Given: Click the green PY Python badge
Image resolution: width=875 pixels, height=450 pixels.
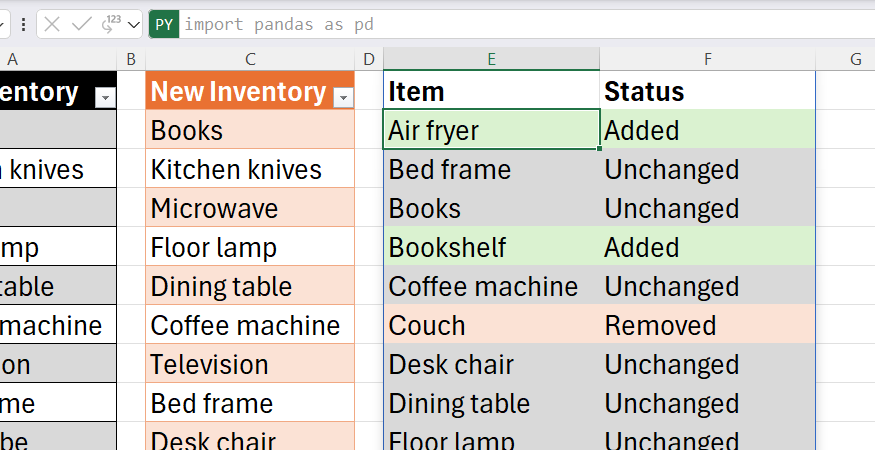Looking at the screenshot, I should (164, 25).
